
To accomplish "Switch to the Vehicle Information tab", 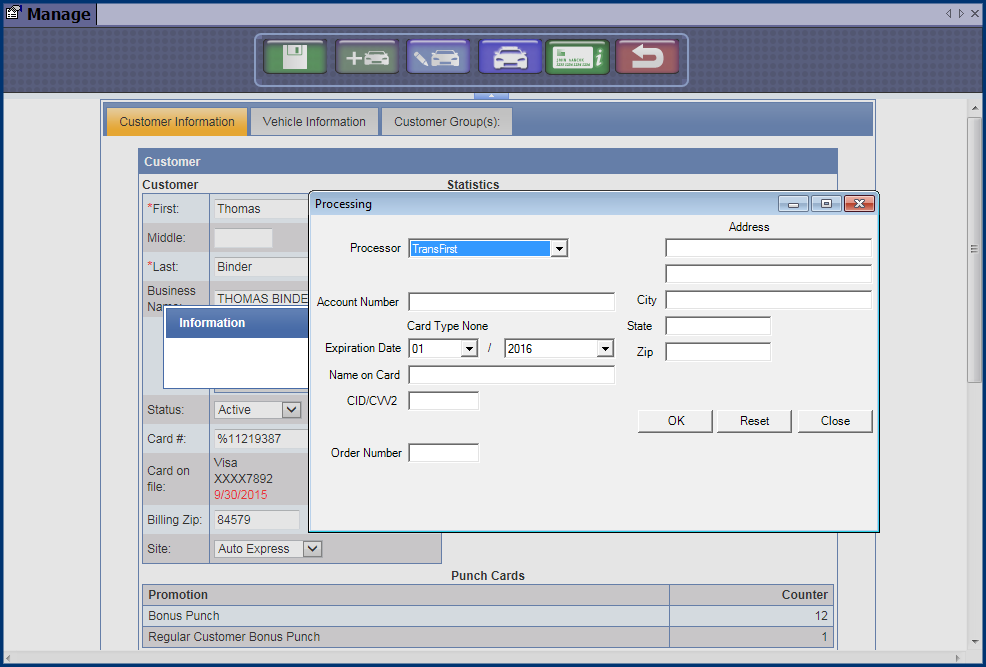I will click(x=314, y=122).
